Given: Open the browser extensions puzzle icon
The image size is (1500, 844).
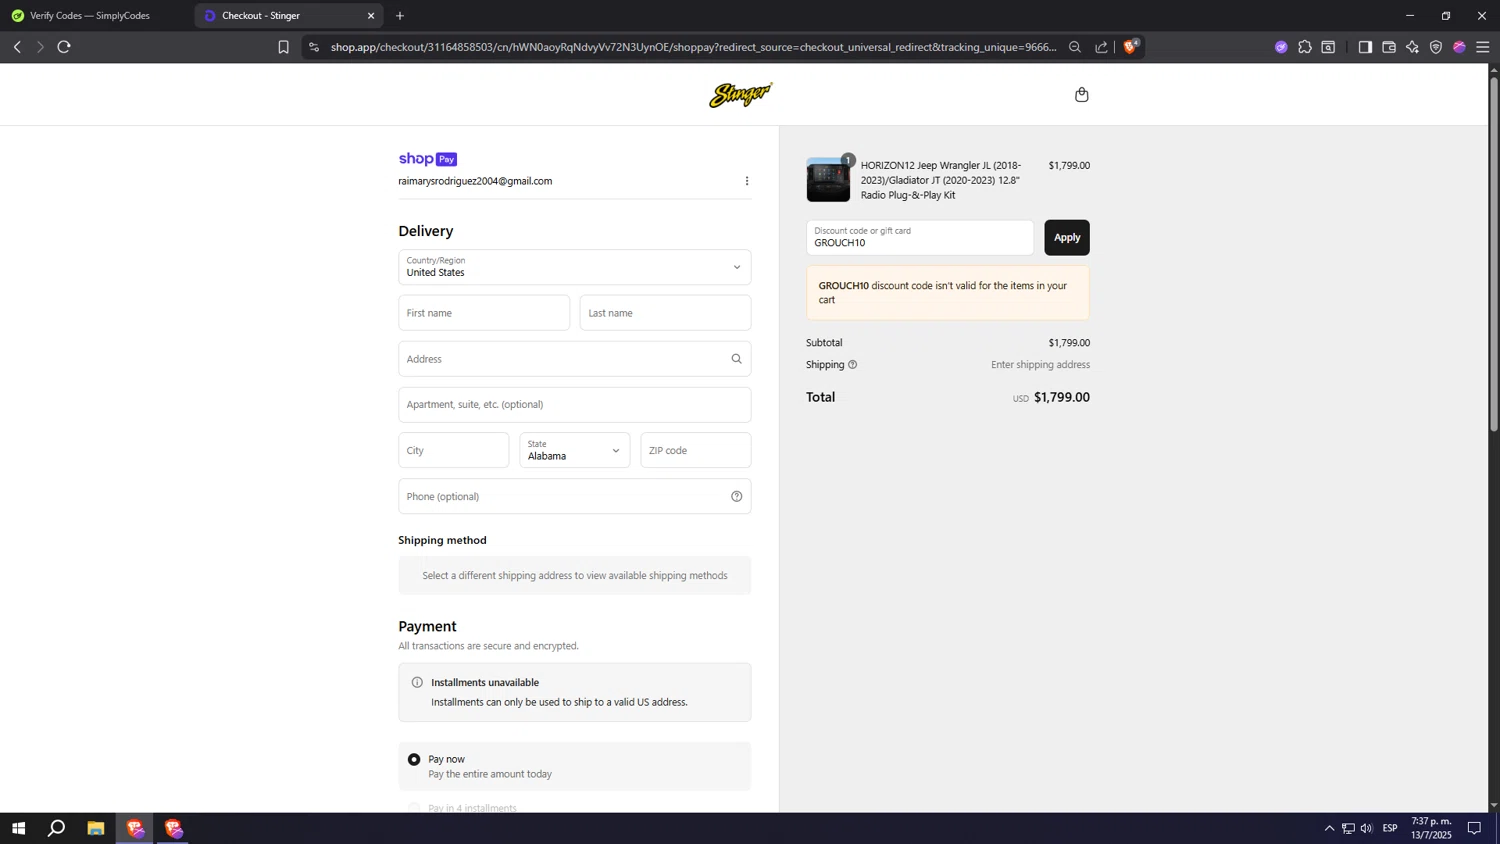Looking at the screenshot, I should coord(1305,47).
